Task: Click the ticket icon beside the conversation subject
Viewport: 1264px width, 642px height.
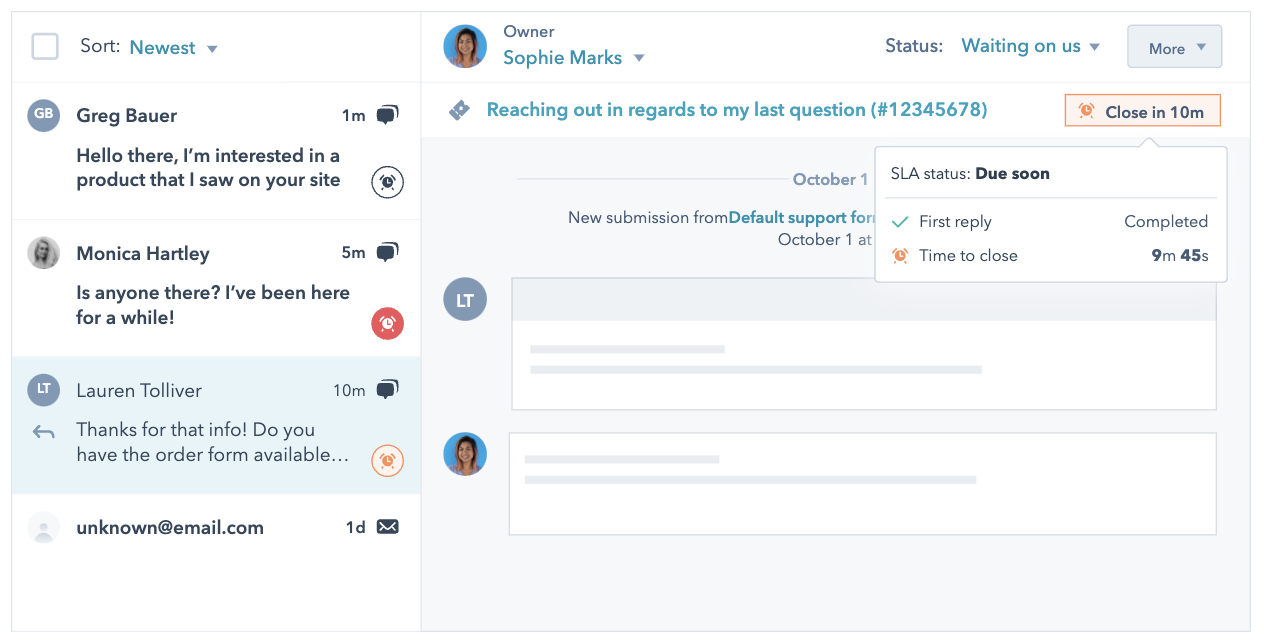Action: pos(459,110)
